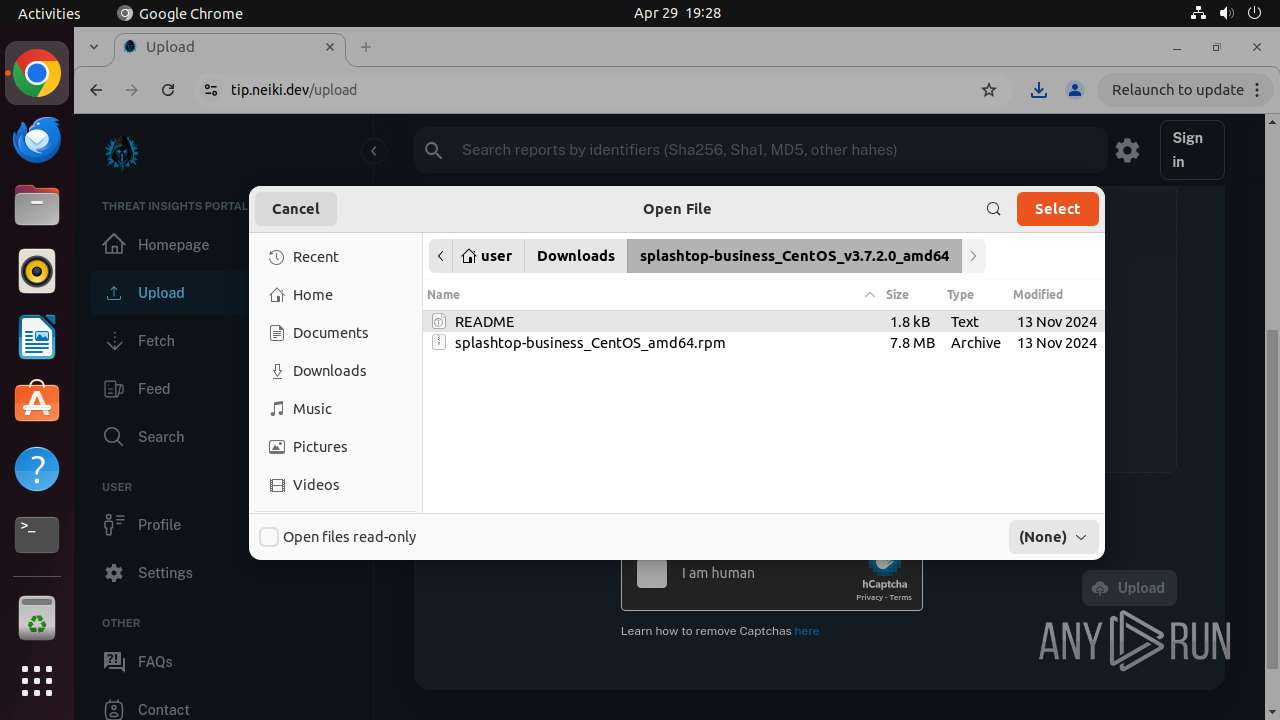The image size is (1280, 720).
Task: Click the path bar right scroll arrow
Action: [x=973, y=256]
